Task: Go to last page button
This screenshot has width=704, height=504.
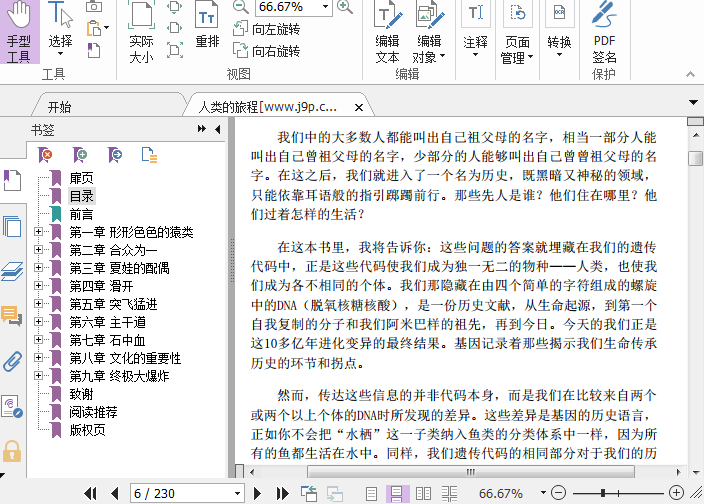Action: point(282,494)
